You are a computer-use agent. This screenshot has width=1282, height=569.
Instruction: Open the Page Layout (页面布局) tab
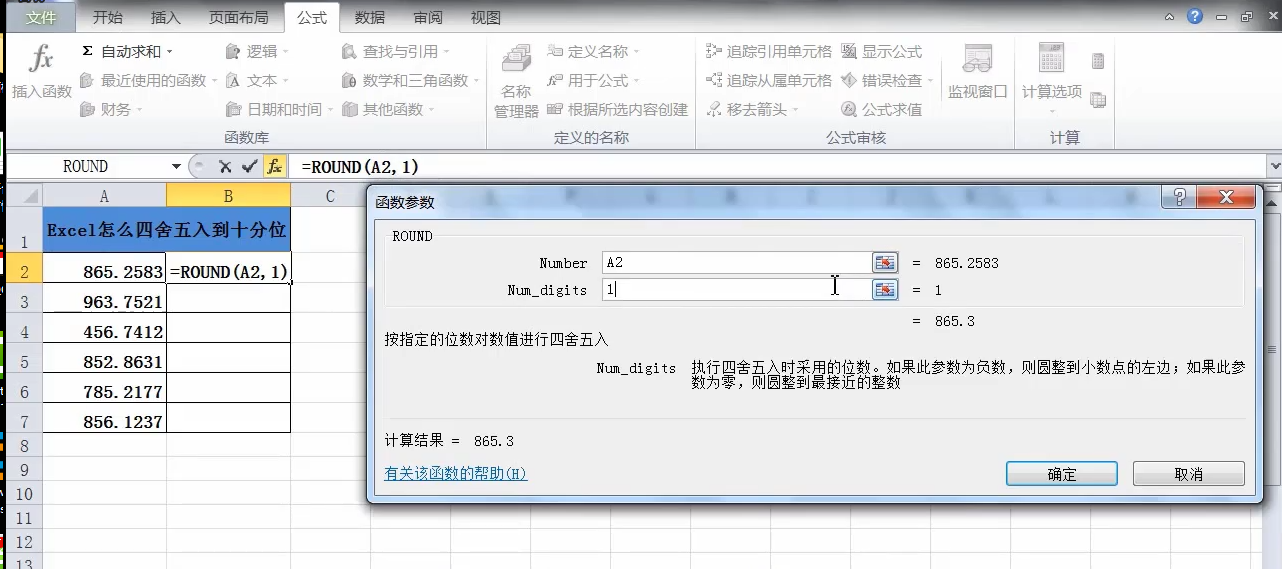(x=238, y=17)
